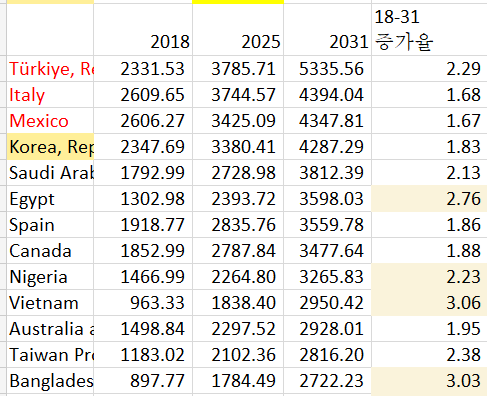The width and height of the screenshot is (487, 396).
Task: Click the cell containing 4347.81
Action: click(327, 121)
